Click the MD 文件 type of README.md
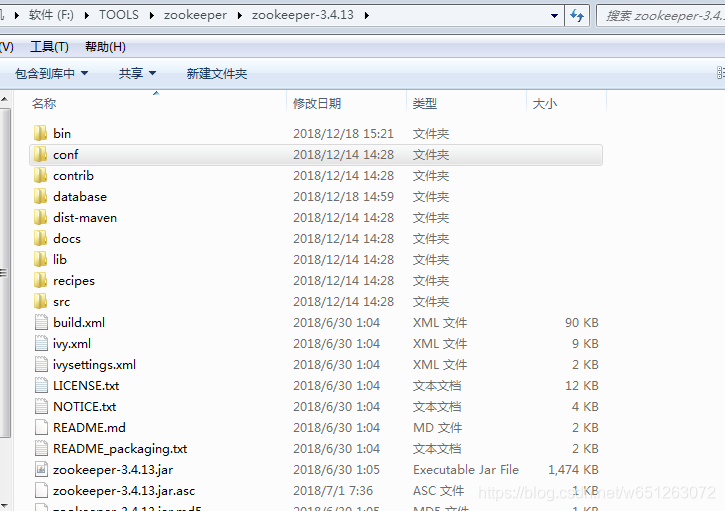Screen dimensions: 725x511 pyautogui.click(x=437, y=427)
